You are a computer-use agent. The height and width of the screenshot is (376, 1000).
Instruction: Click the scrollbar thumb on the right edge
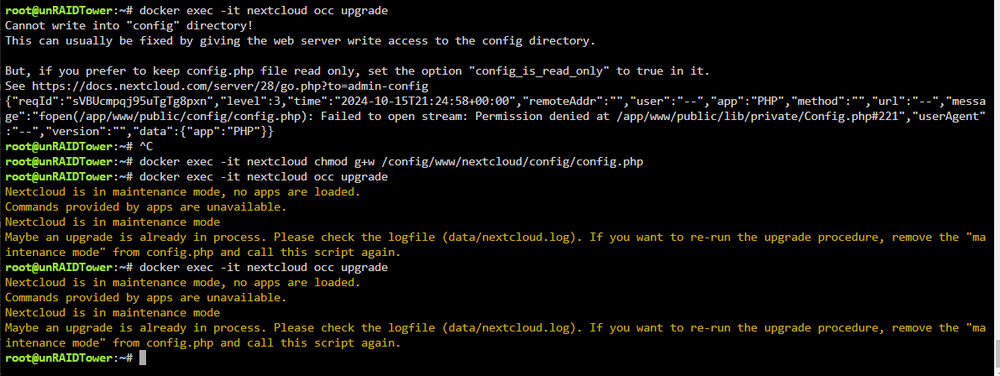pos(996,349)
